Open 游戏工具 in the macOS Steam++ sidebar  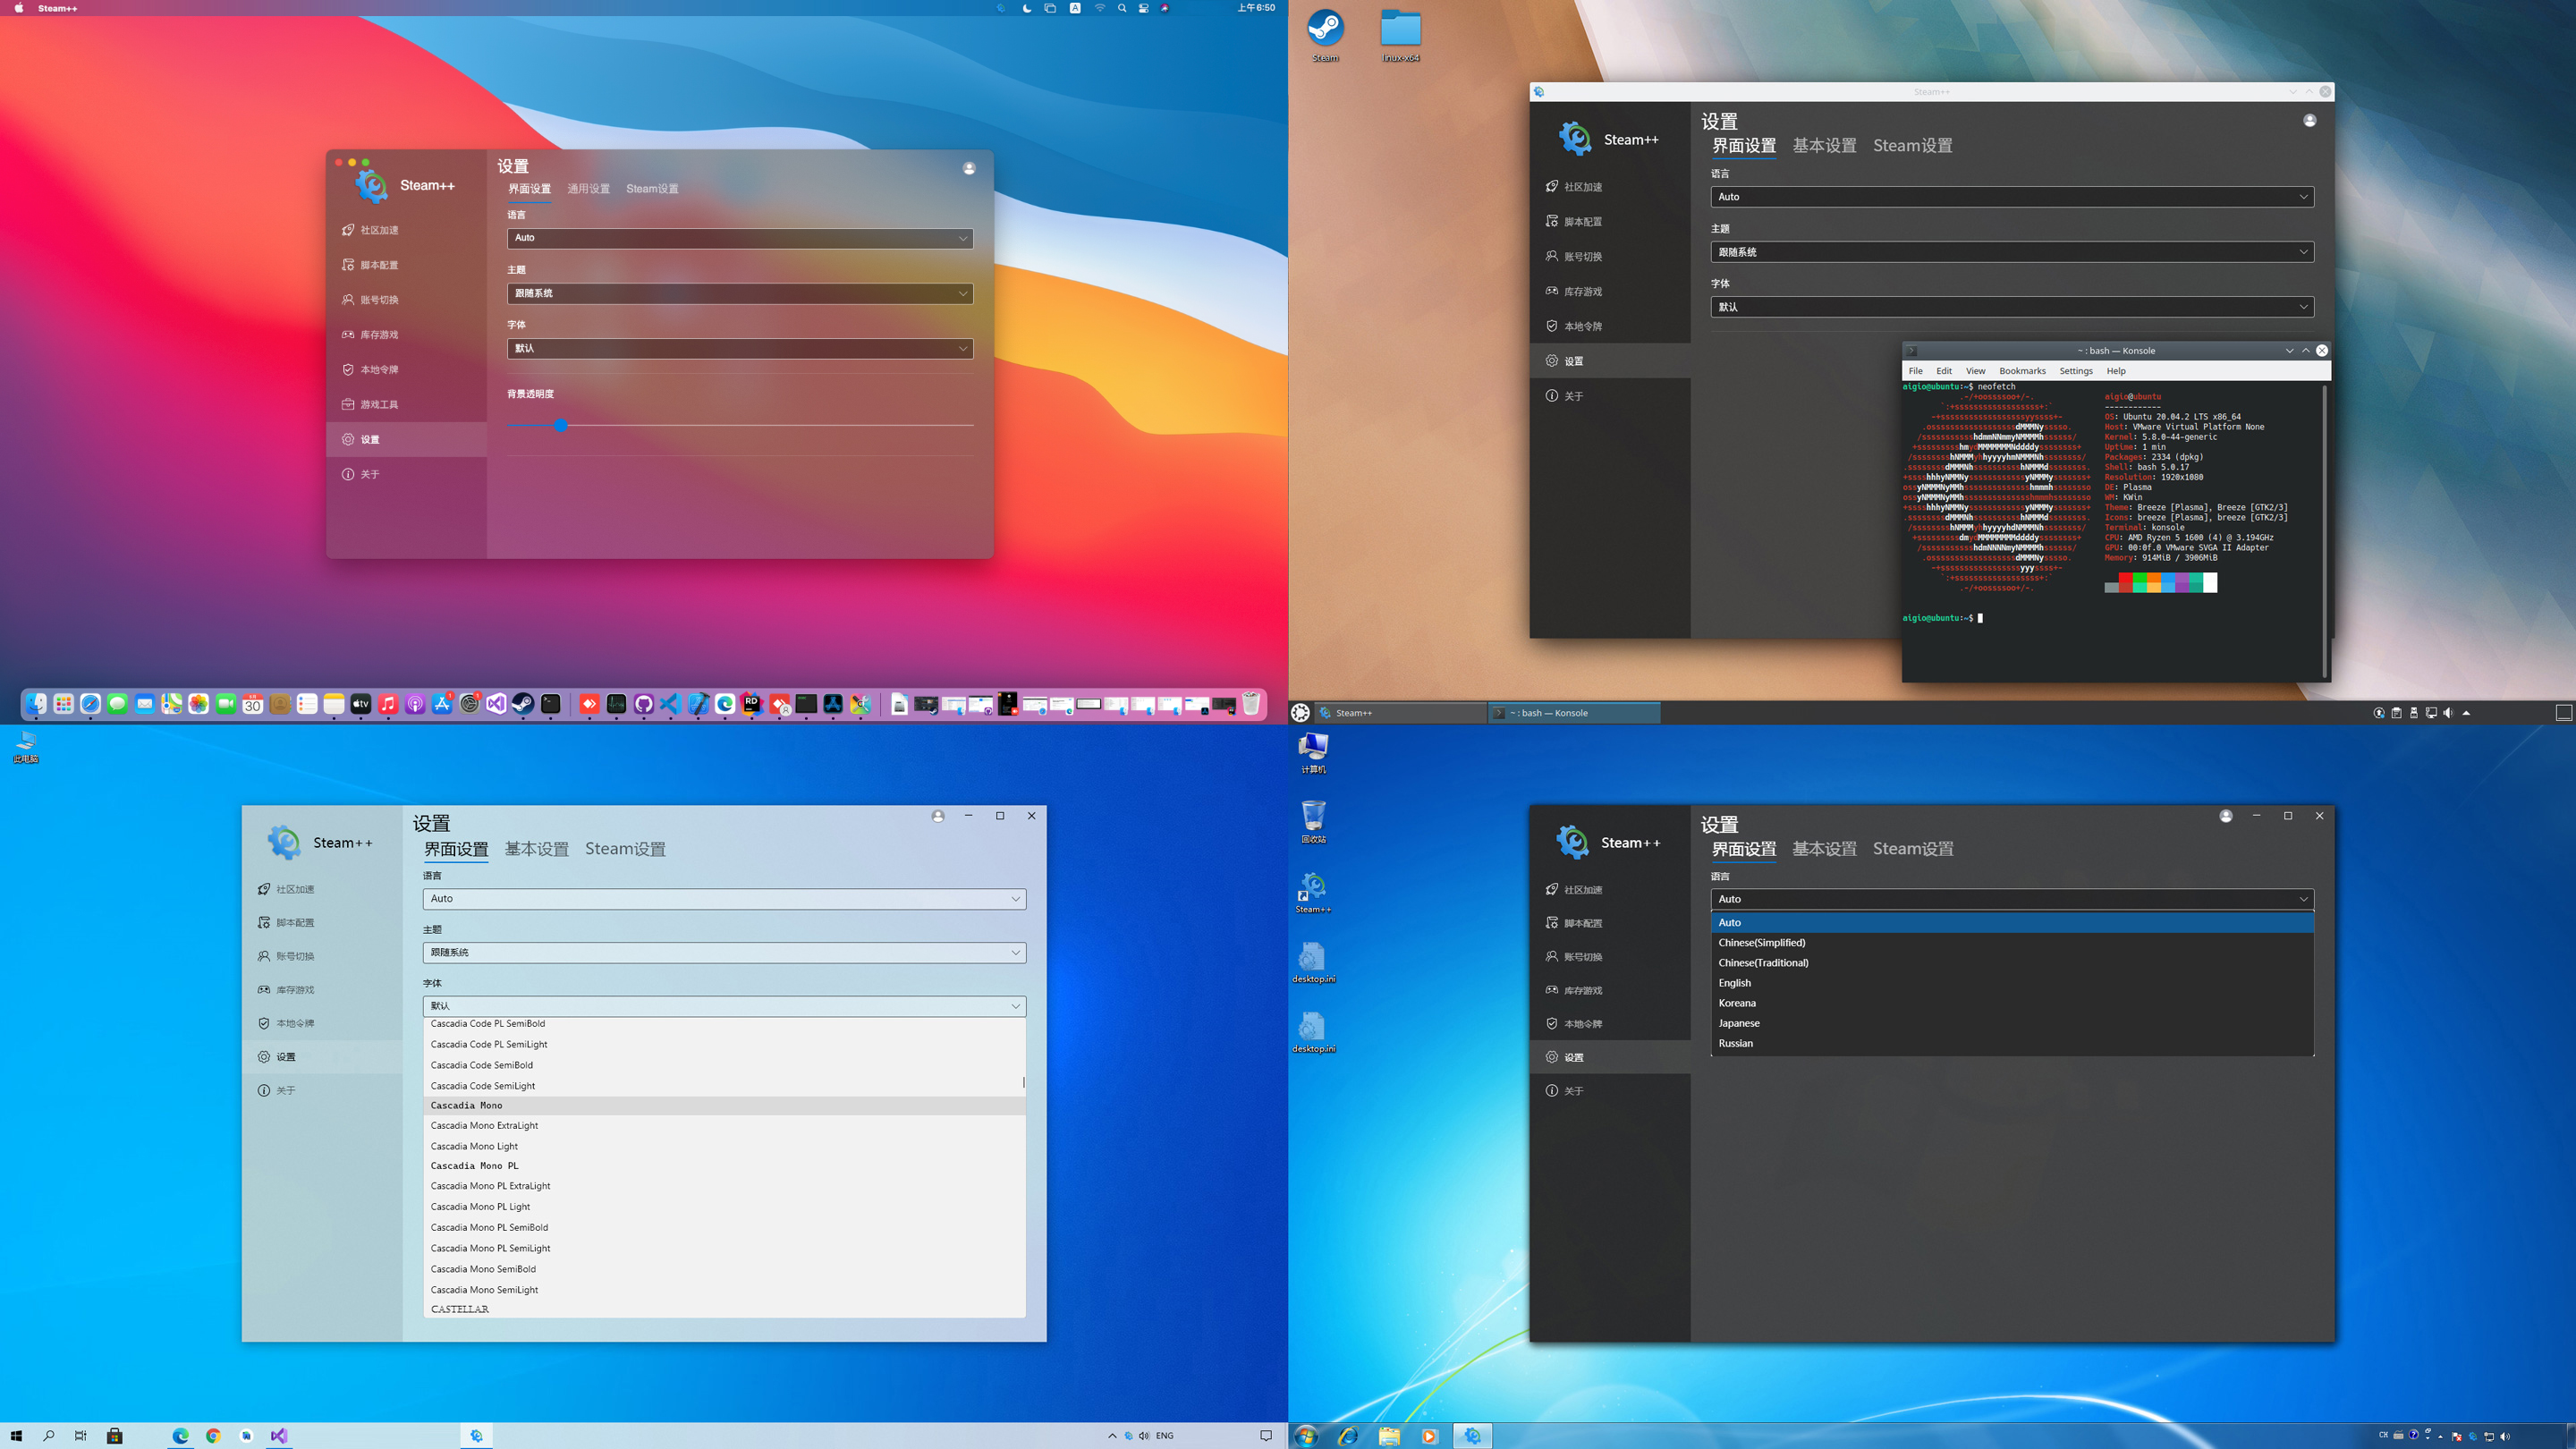tap(378, 404)
